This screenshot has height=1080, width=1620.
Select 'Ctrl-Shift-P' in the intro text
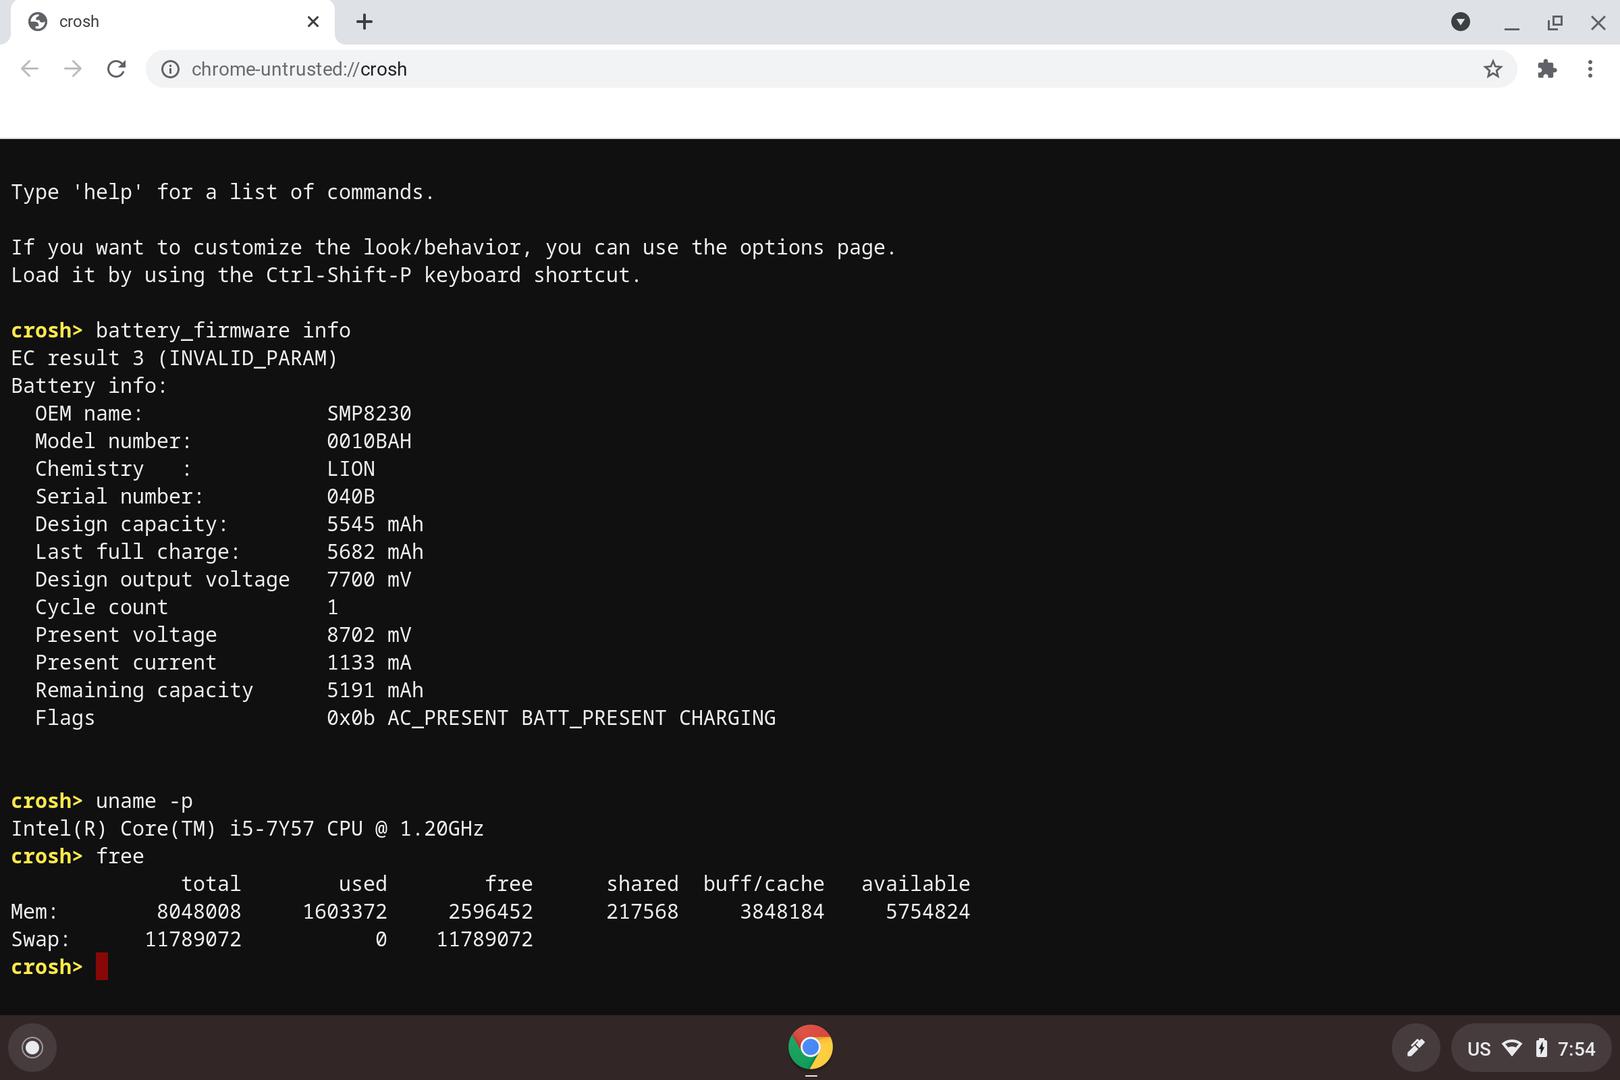[339, 275]
